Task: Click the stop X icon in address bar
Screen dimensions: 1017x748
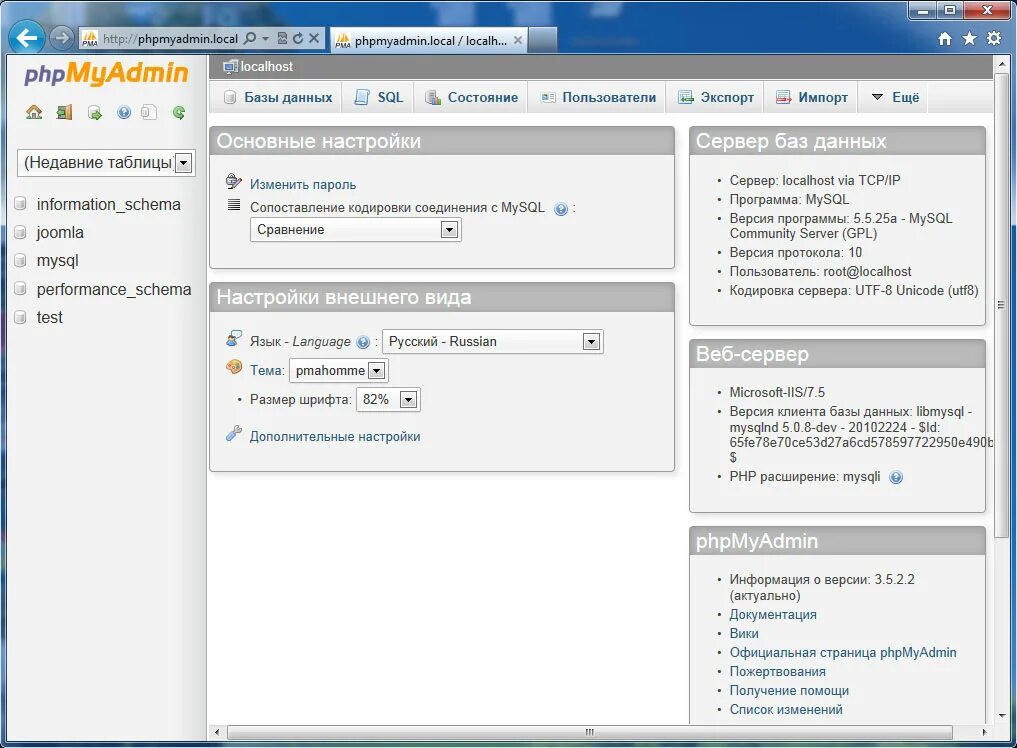Action: coord(314,38)
